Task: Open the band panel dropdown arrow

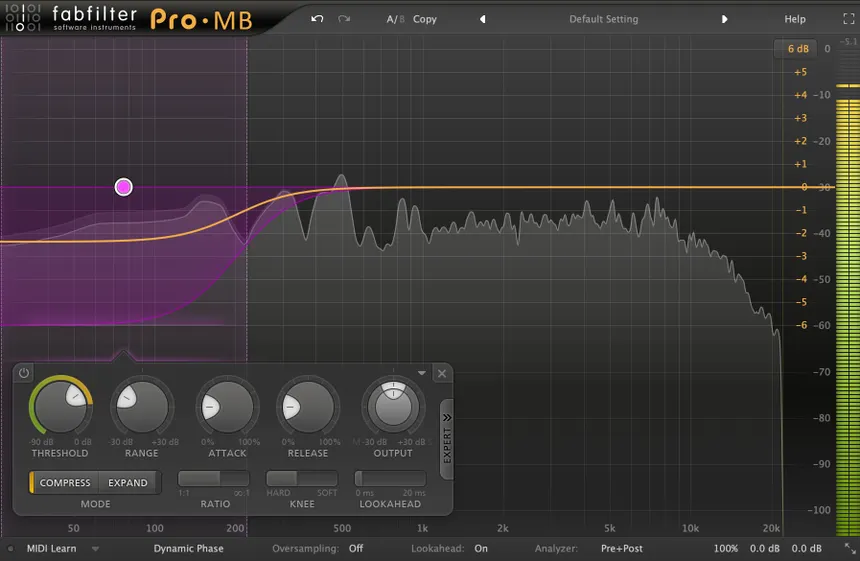Action: (422, 373)
